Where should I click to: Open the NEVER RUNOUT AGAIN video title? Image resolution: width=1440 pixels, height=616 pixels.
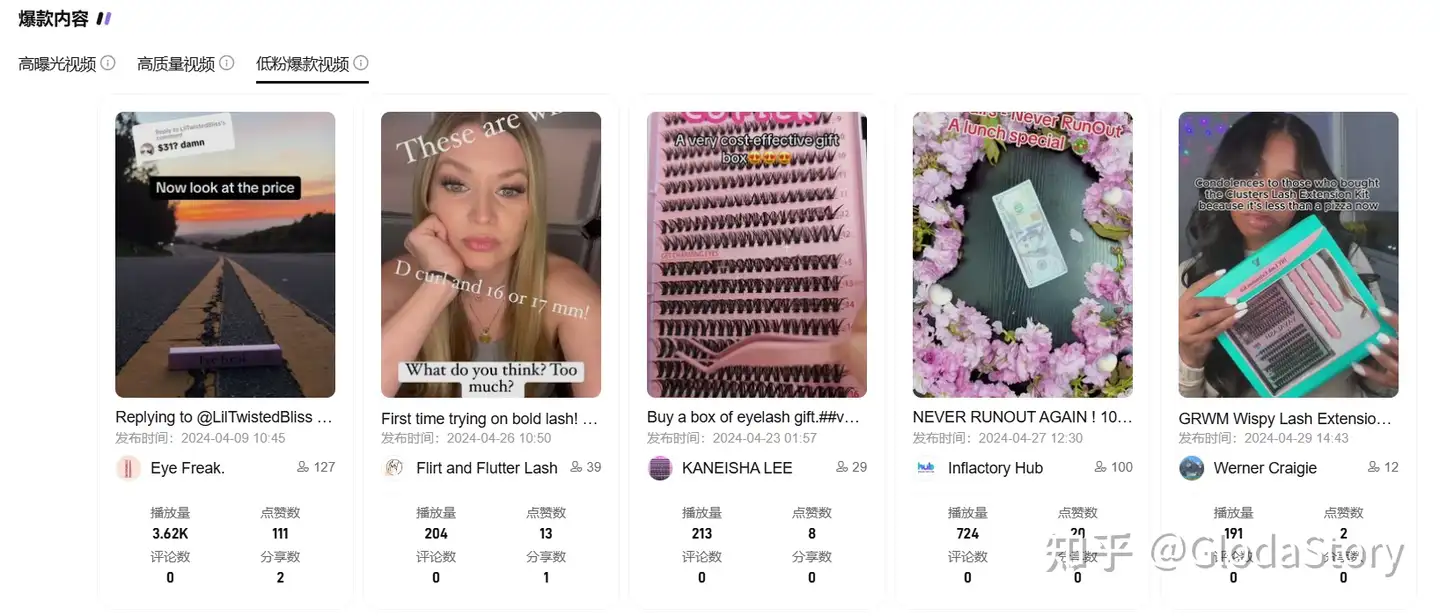coord(1023,417)
